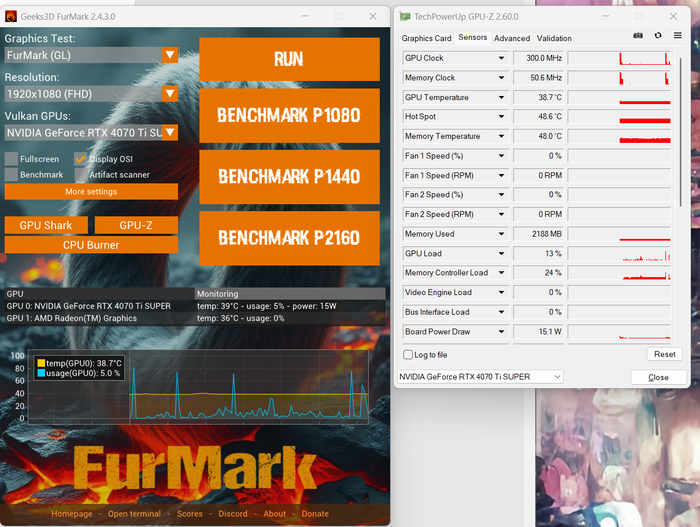This screenshot has height=527, width=700.
Task: Open CPU Burner
Action: [91, 245]
